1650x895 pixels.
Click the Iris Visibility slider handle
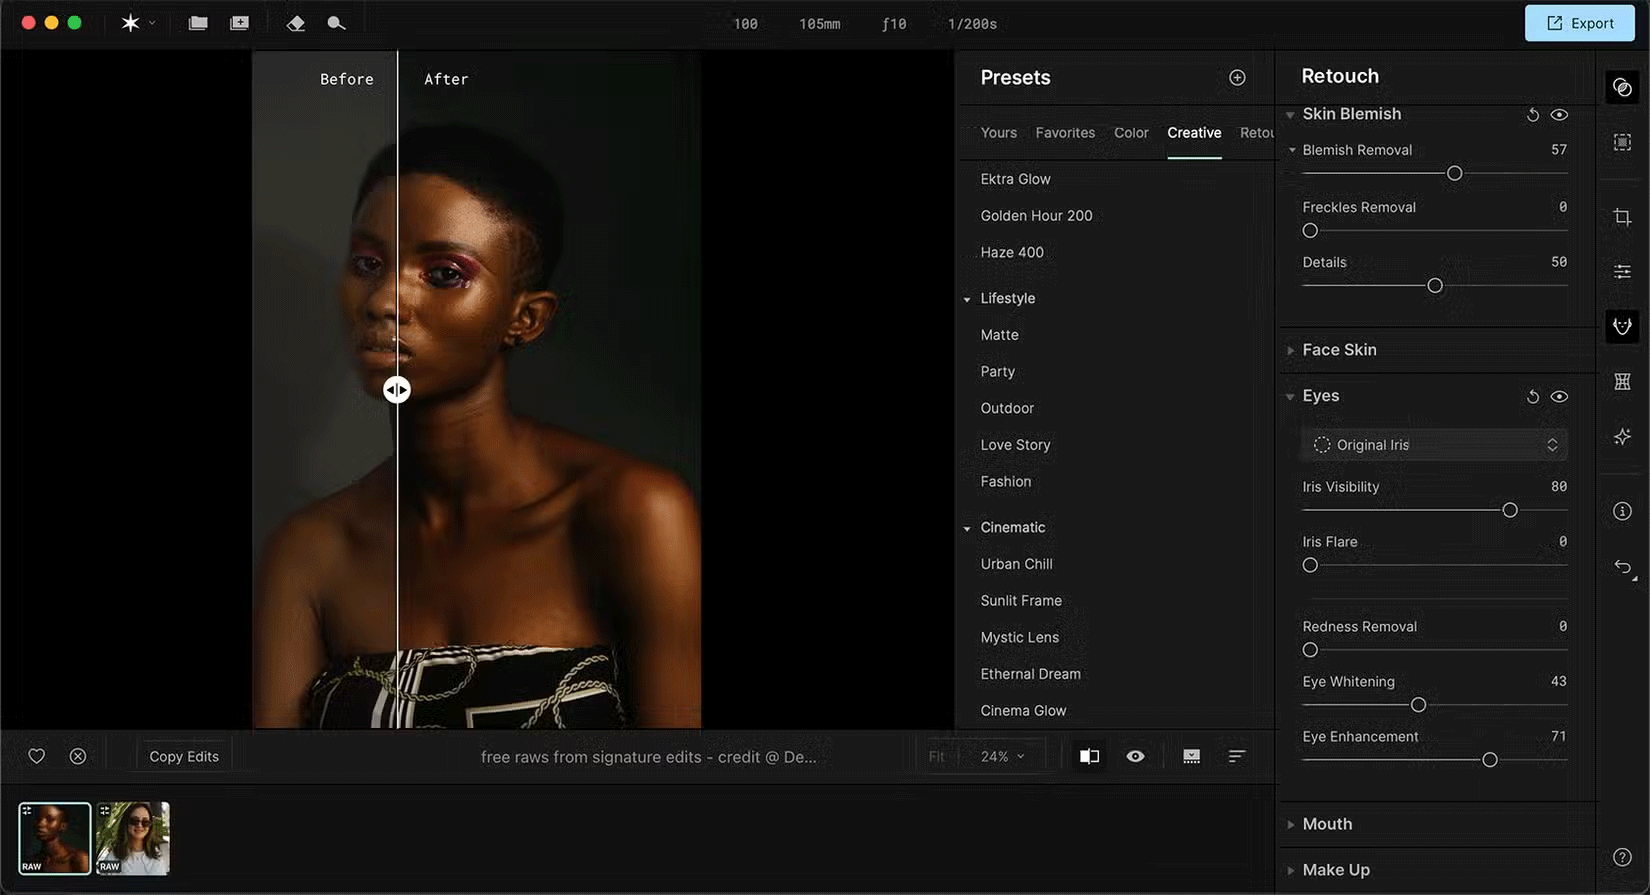pyautogui.click(x=1510, y=510)
